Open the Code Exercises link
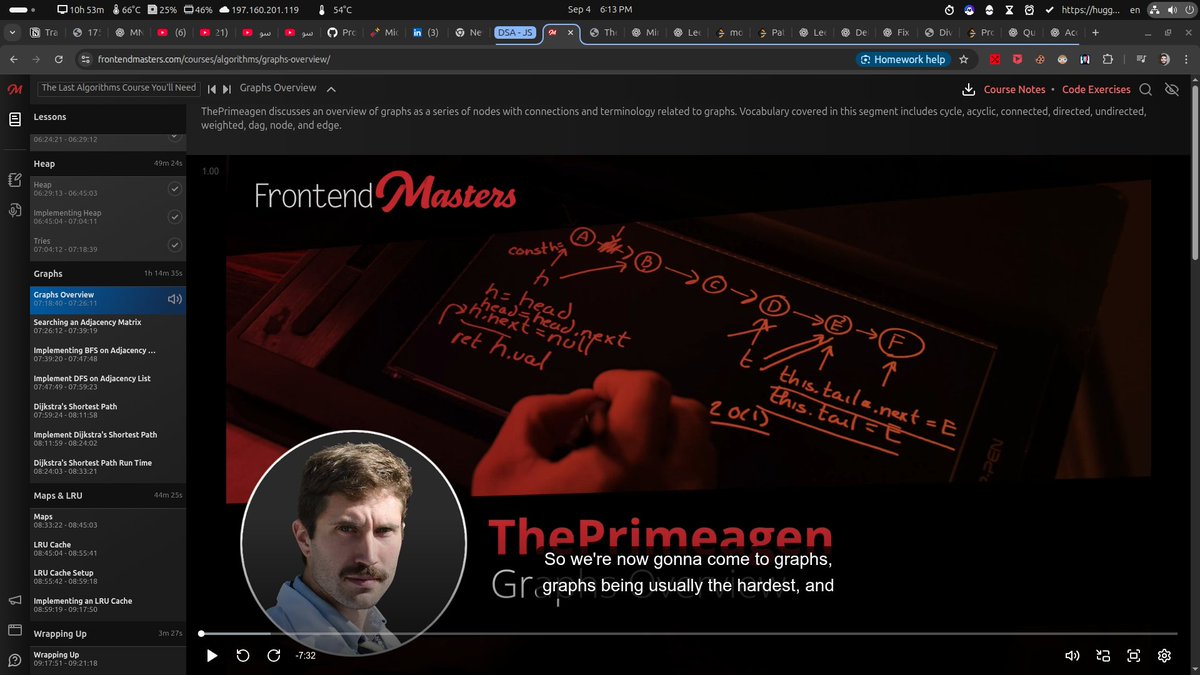 (1096, 89)
